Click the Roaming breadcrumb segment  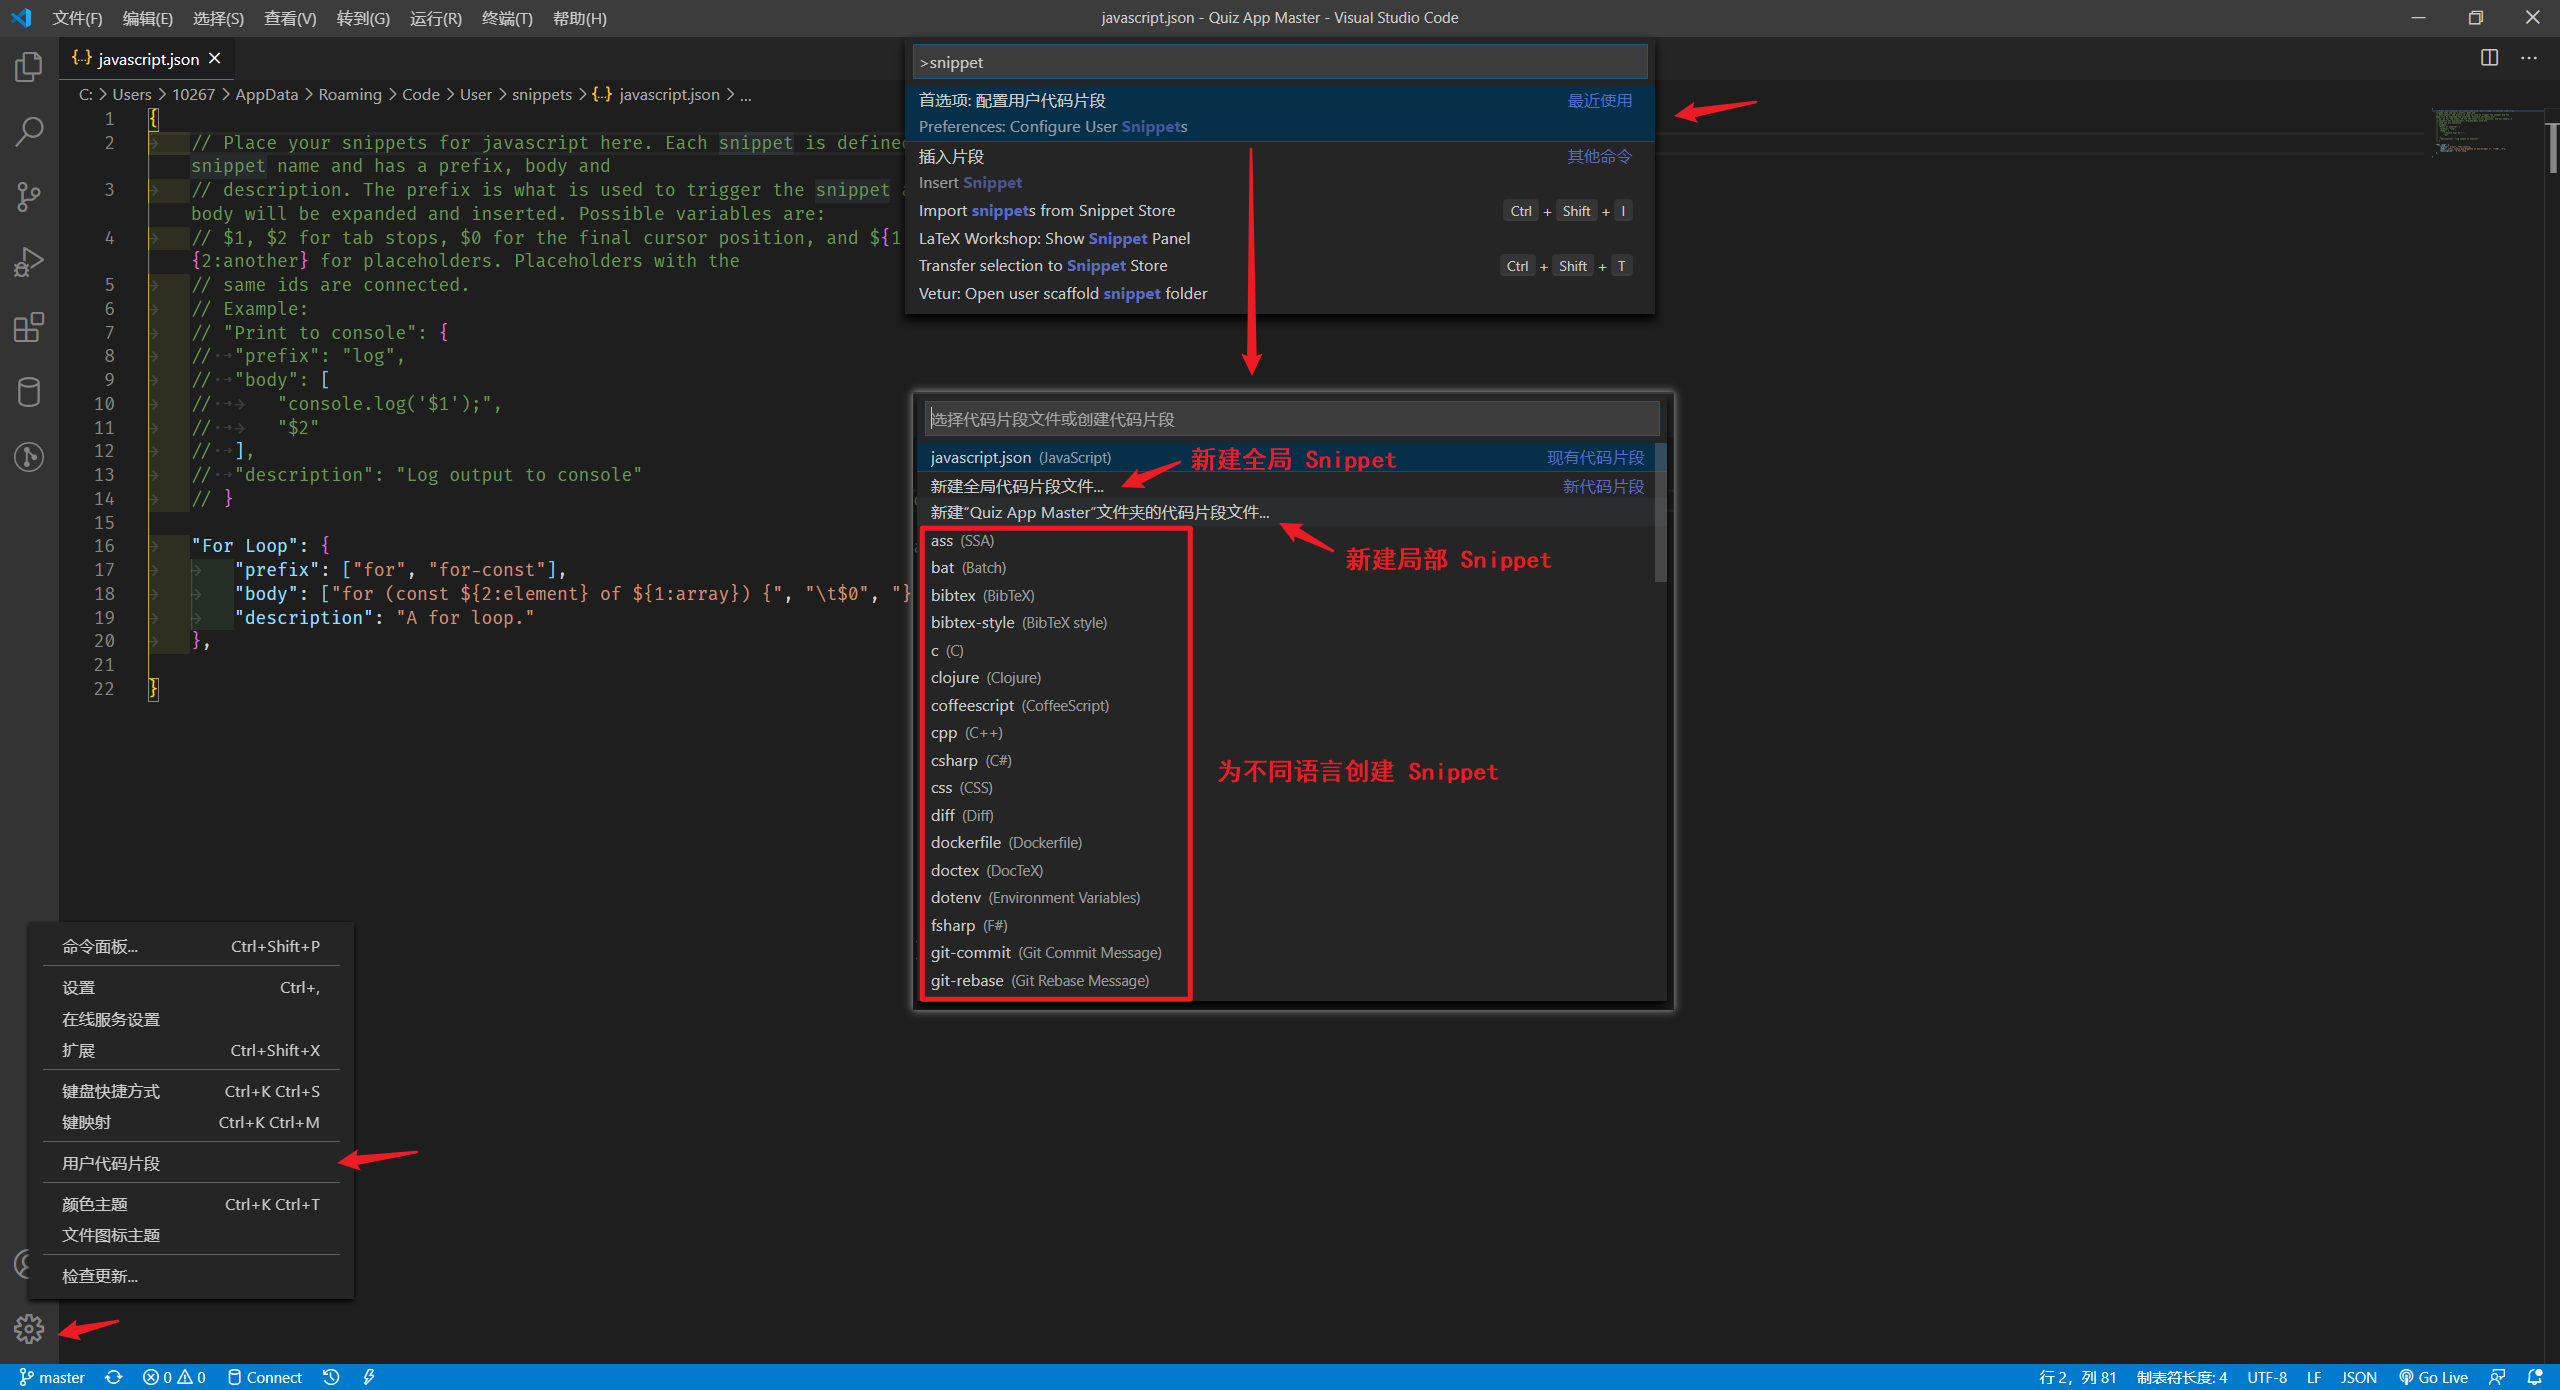pos(350,94)
